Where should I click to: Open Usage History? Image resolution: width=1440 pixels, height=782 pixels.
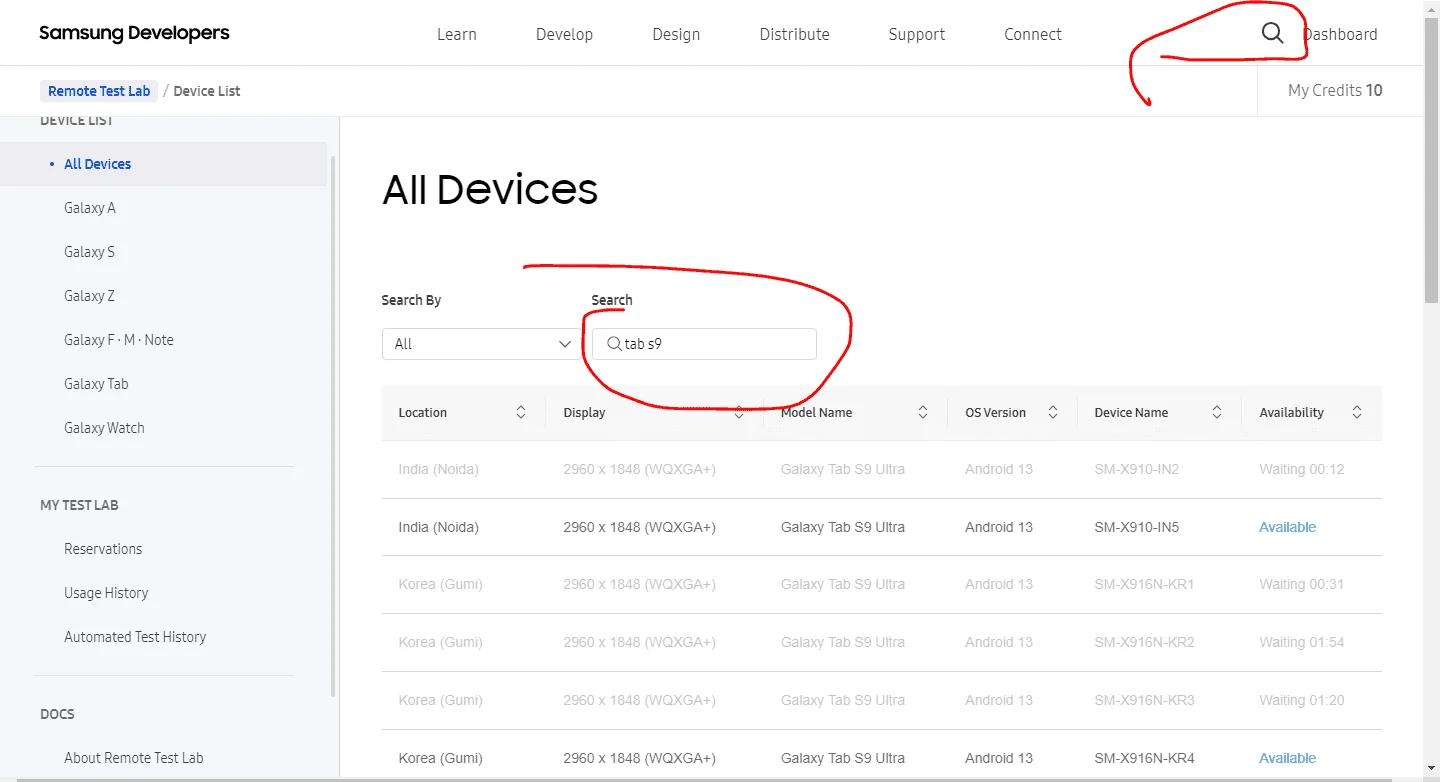[106, 593]
